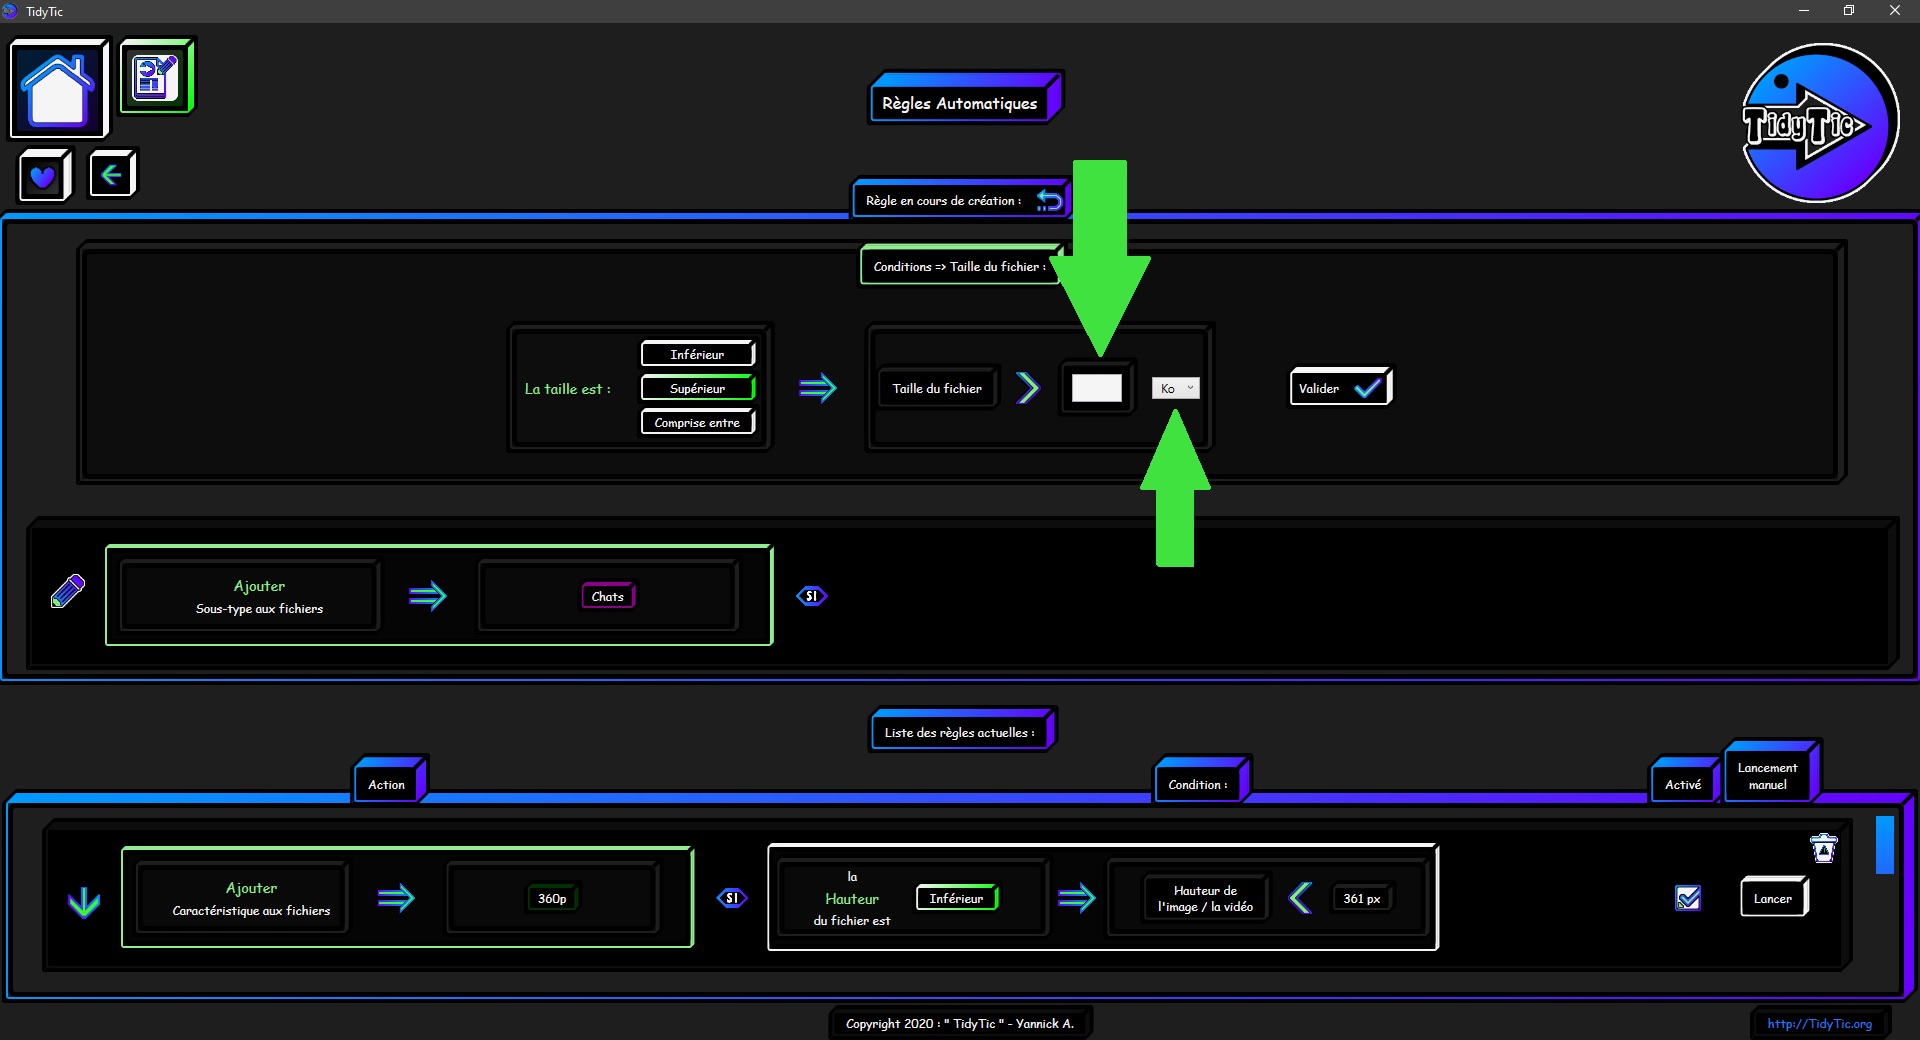
Task: Click the Chats sub-type tag
Action: click(x=607, y=596)
